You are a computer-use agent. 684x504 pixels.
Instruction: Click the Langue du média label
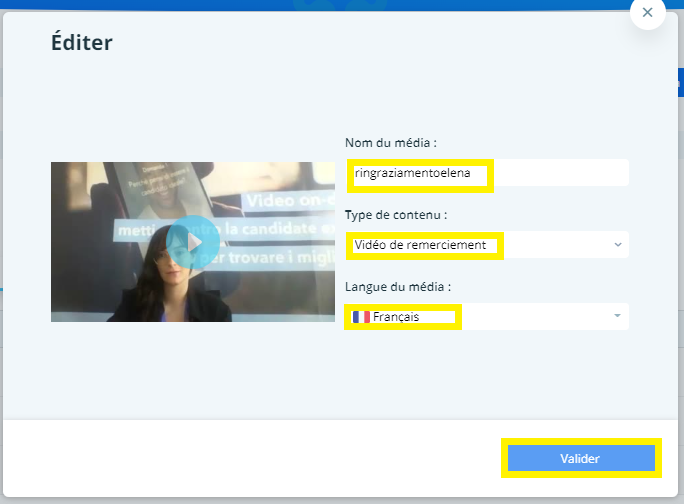point(397,286)
